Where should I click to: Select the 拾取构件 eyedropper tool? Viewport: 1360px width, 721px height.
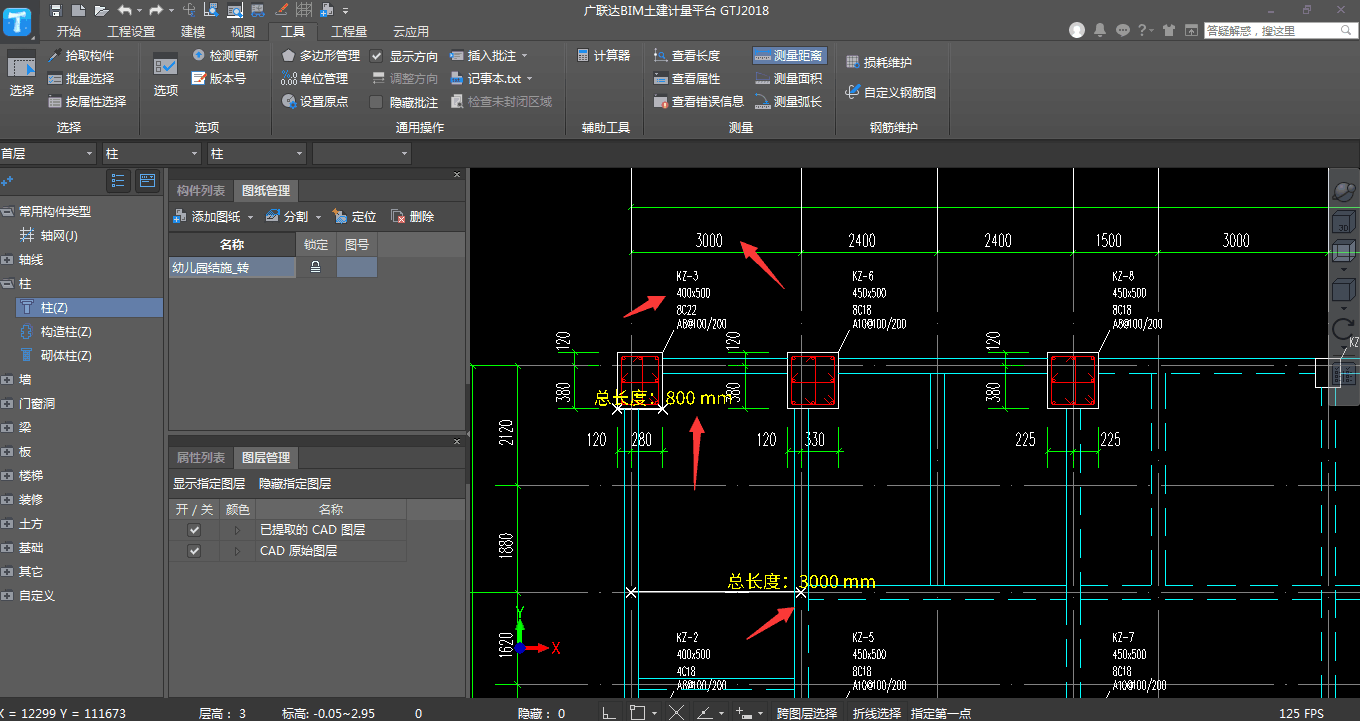tap(80, 56)
